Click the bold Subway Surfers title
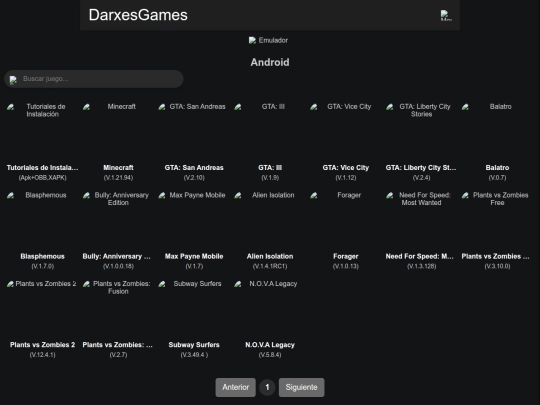 [194, 345]
